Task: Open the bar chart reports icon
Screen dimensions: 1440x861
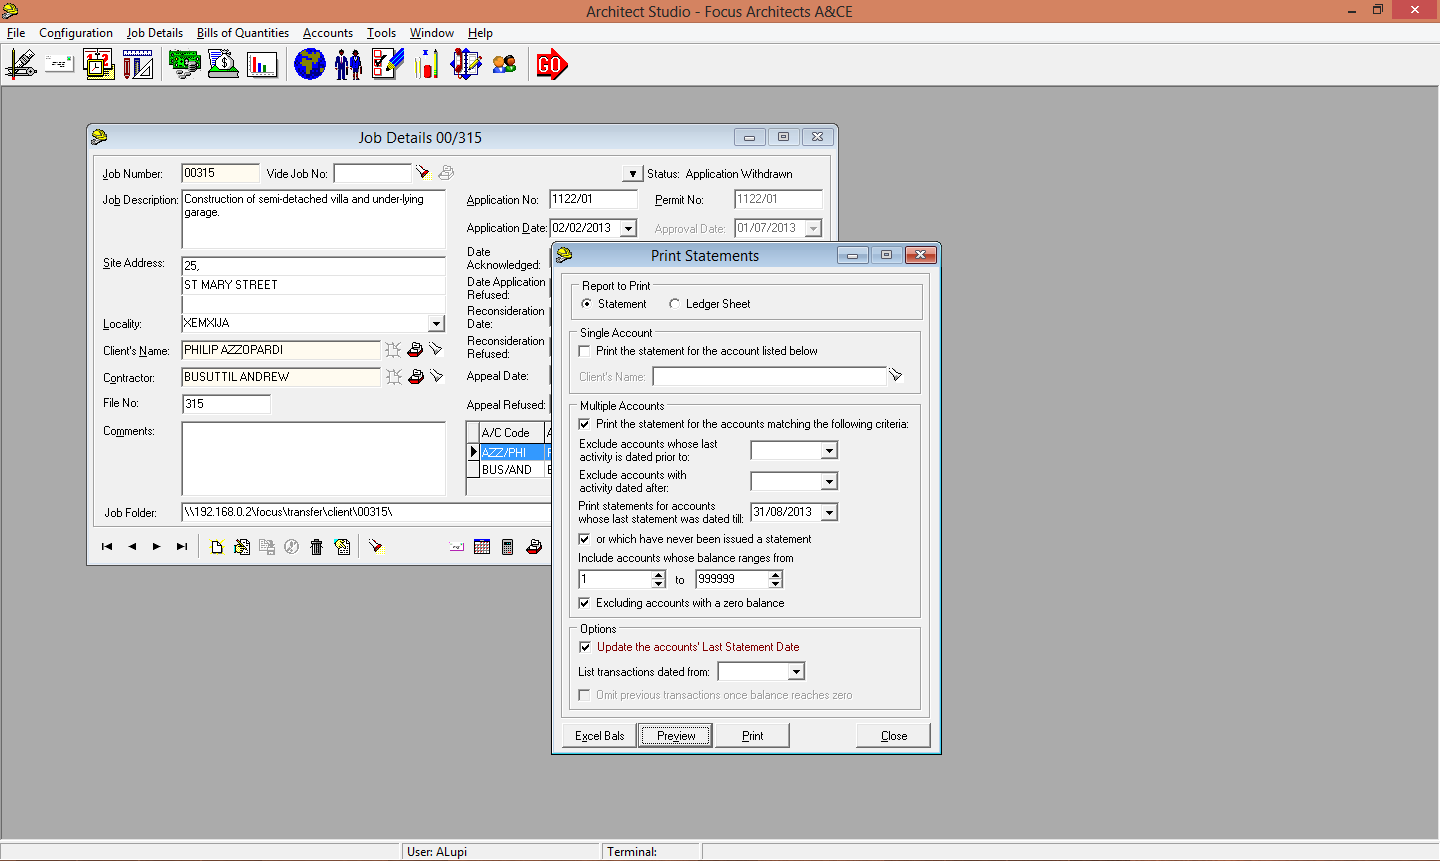Action: (x=262, y=65)
